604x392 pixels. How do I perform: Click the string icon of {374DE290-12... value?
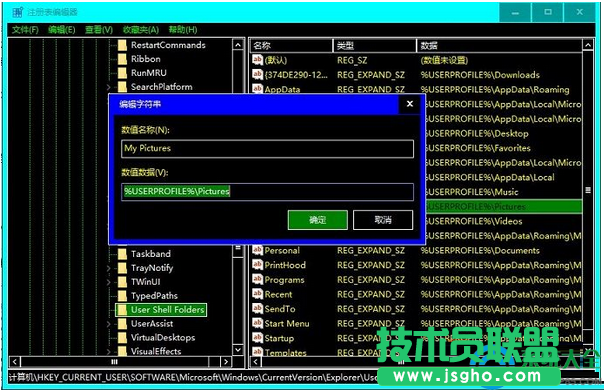coord(257,74)
